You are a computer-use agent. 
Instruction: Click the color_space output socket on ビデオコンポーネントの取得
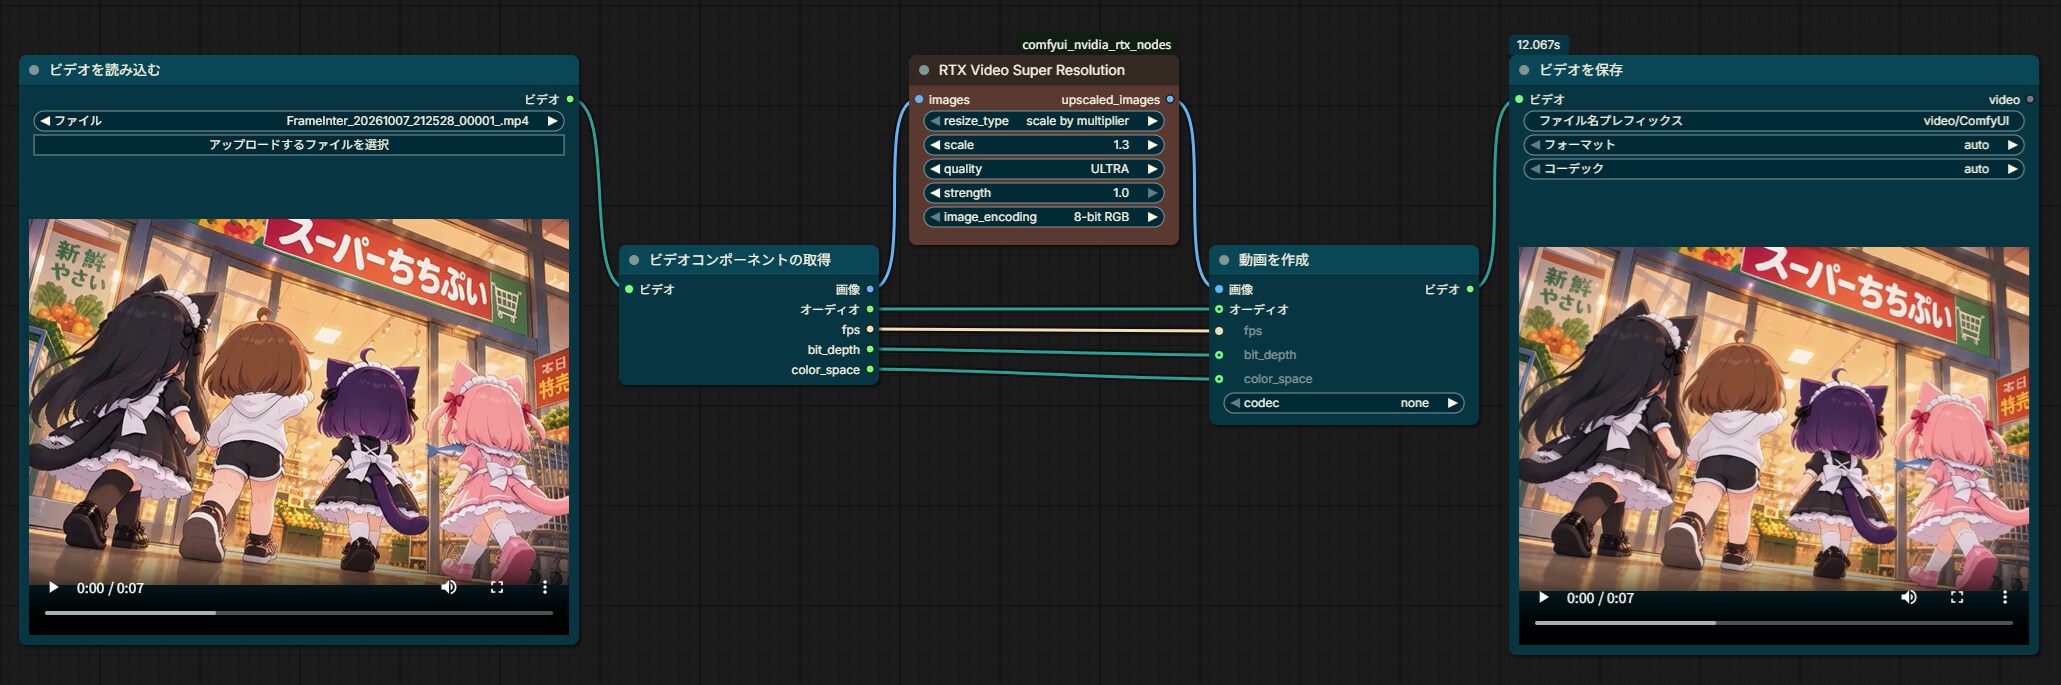(870, 369)
